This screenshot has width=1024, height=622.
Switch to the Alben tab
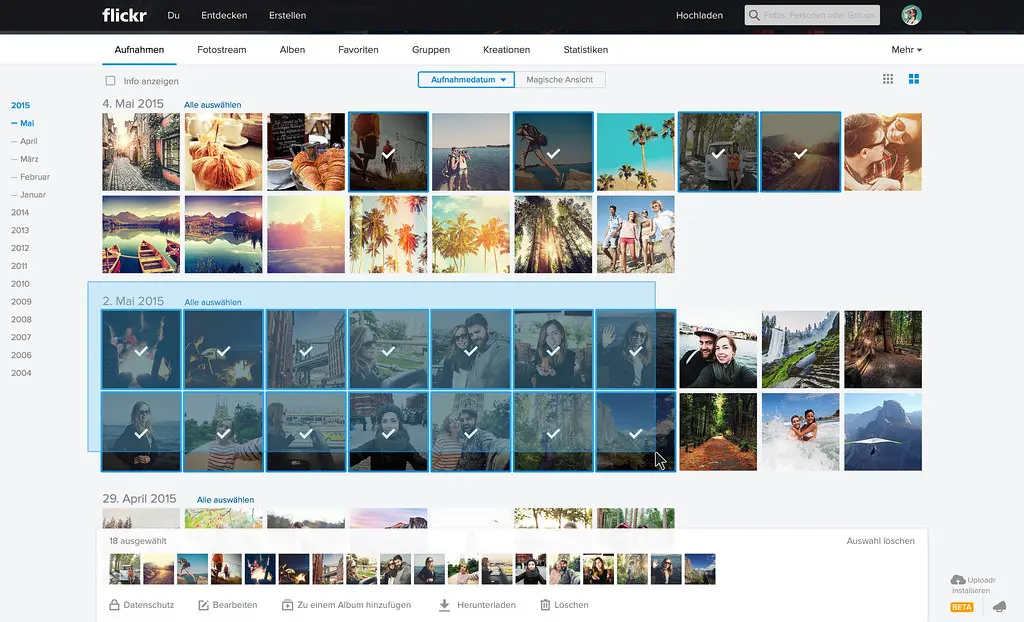pos(292,49)
